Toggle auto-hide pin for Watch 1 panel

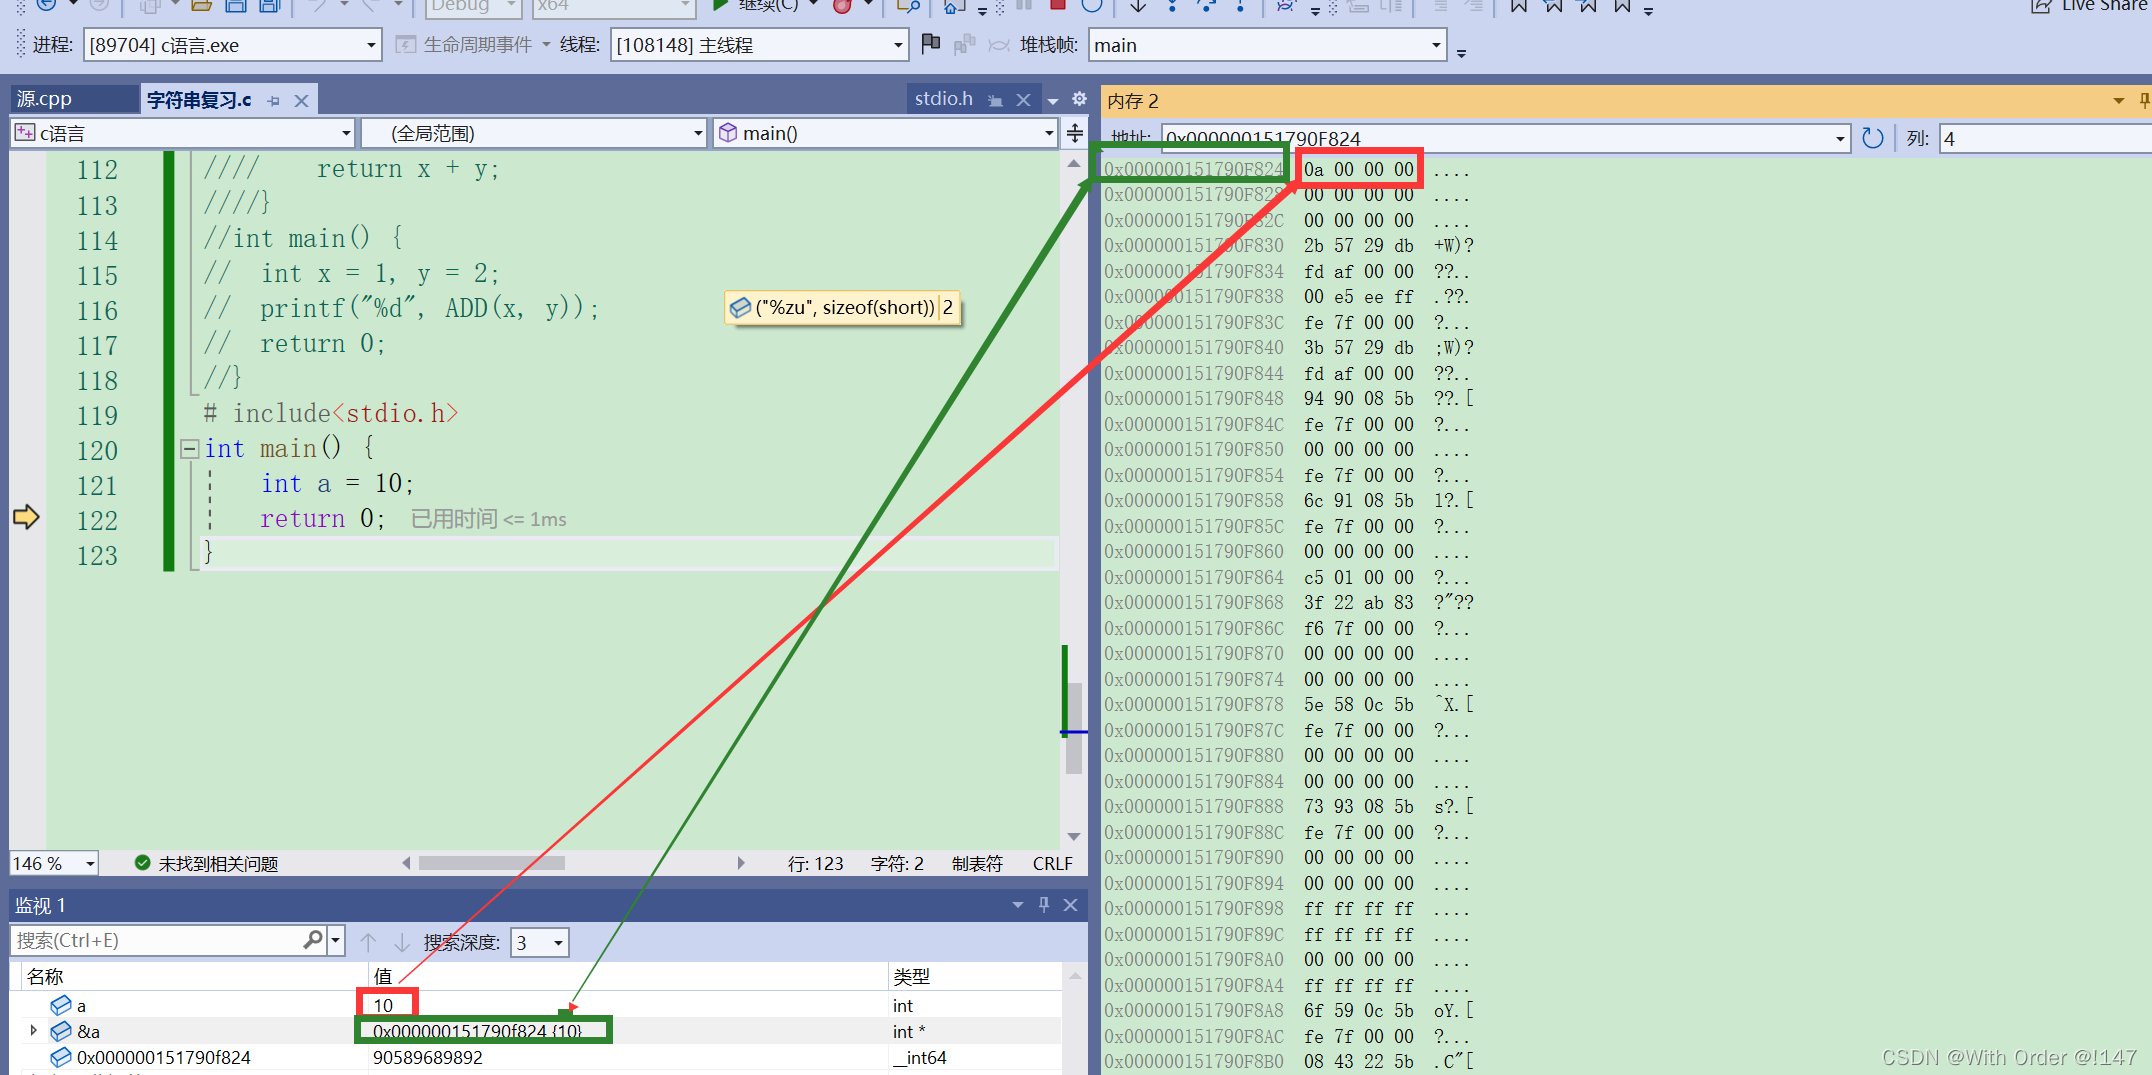click(1044, 904)
